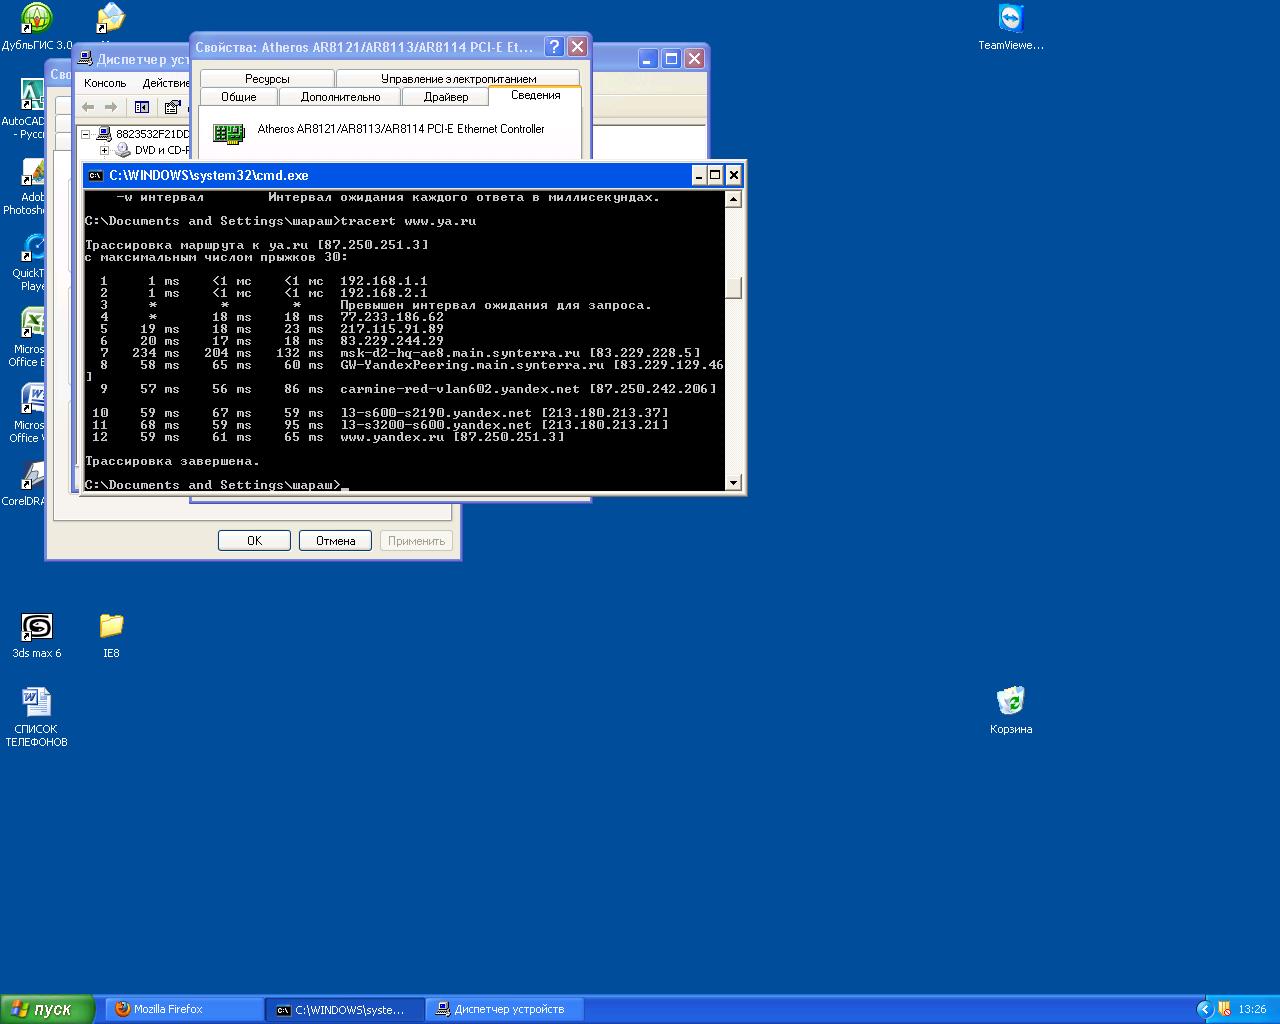Open Корзина recycle bin icon
This screenshot has height=1024, width=1280.
coord(1011,701)
